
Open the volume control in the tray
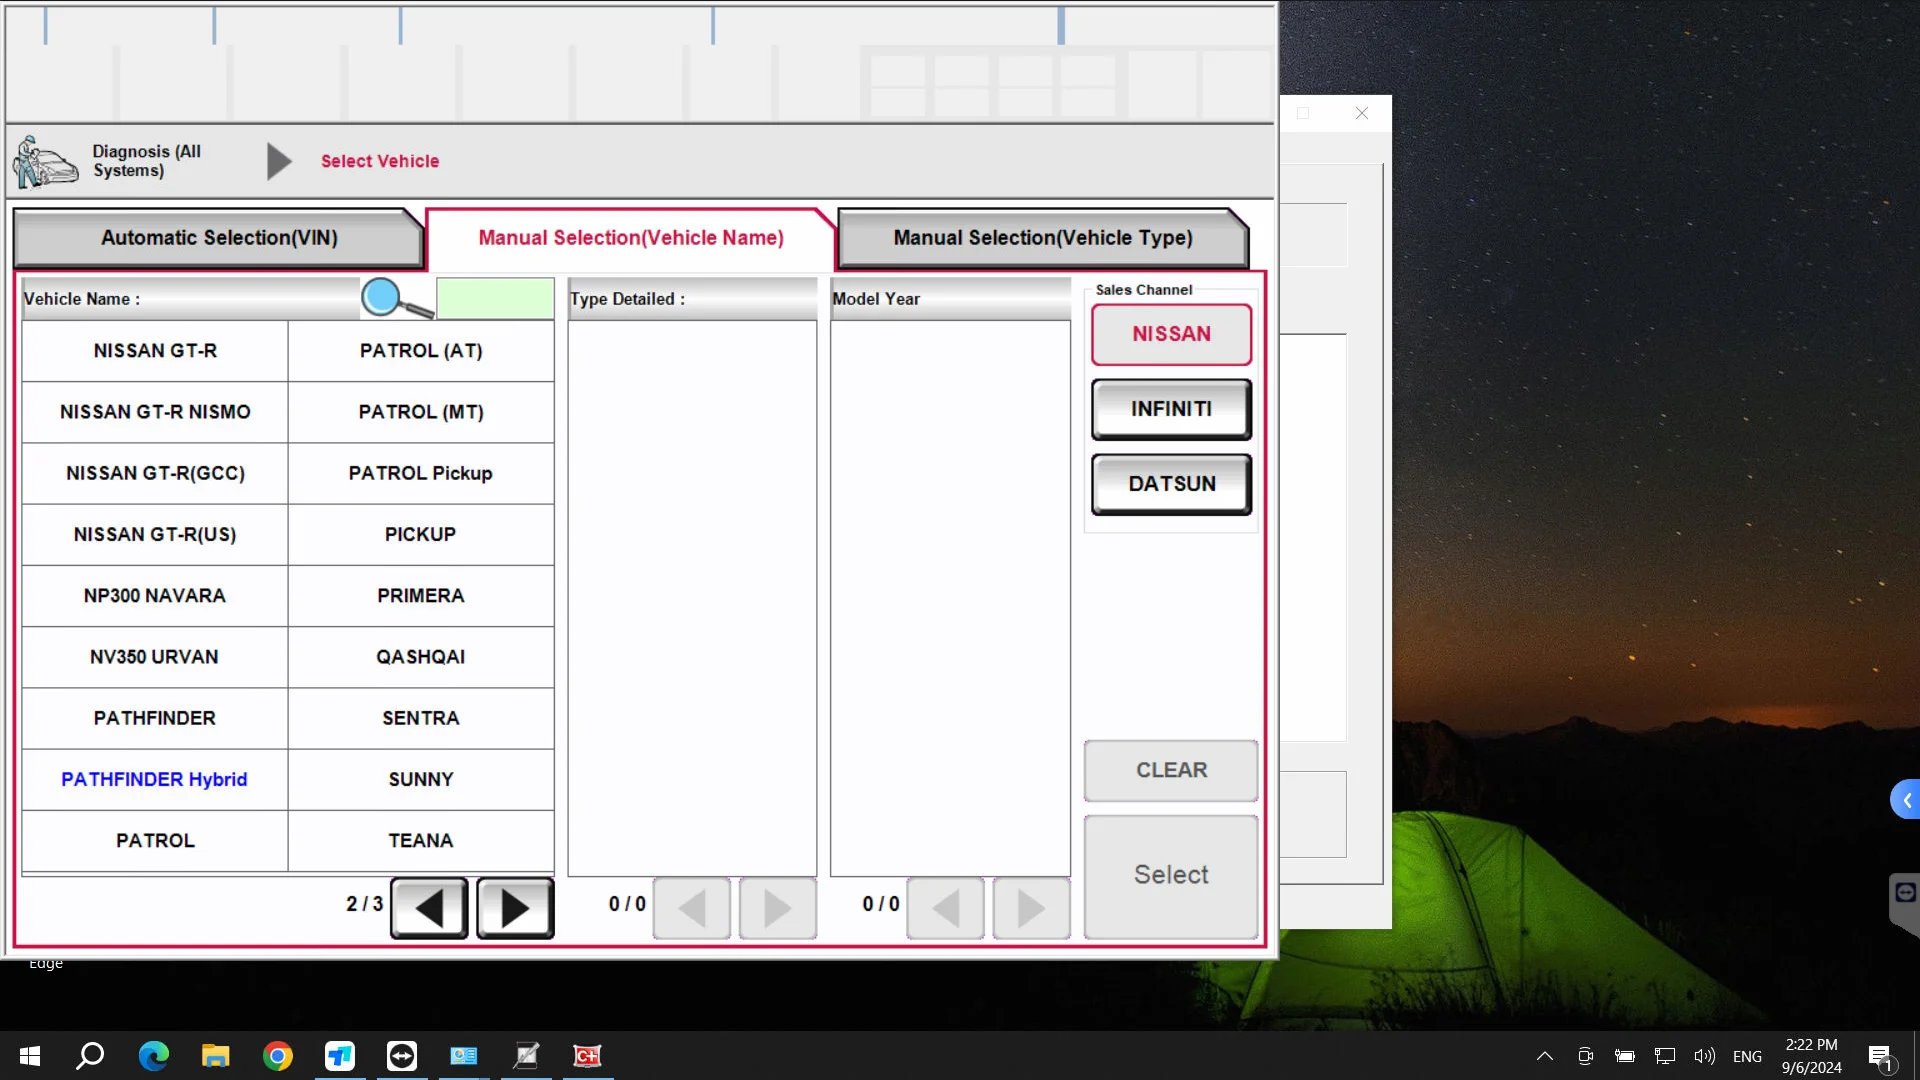tap(1704, 1056)
